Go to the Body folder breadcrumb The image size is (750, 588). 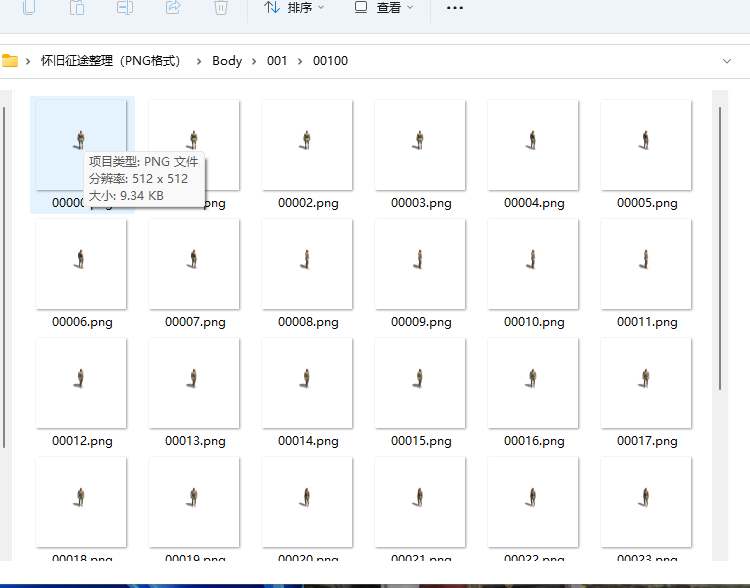coord(227,61)
